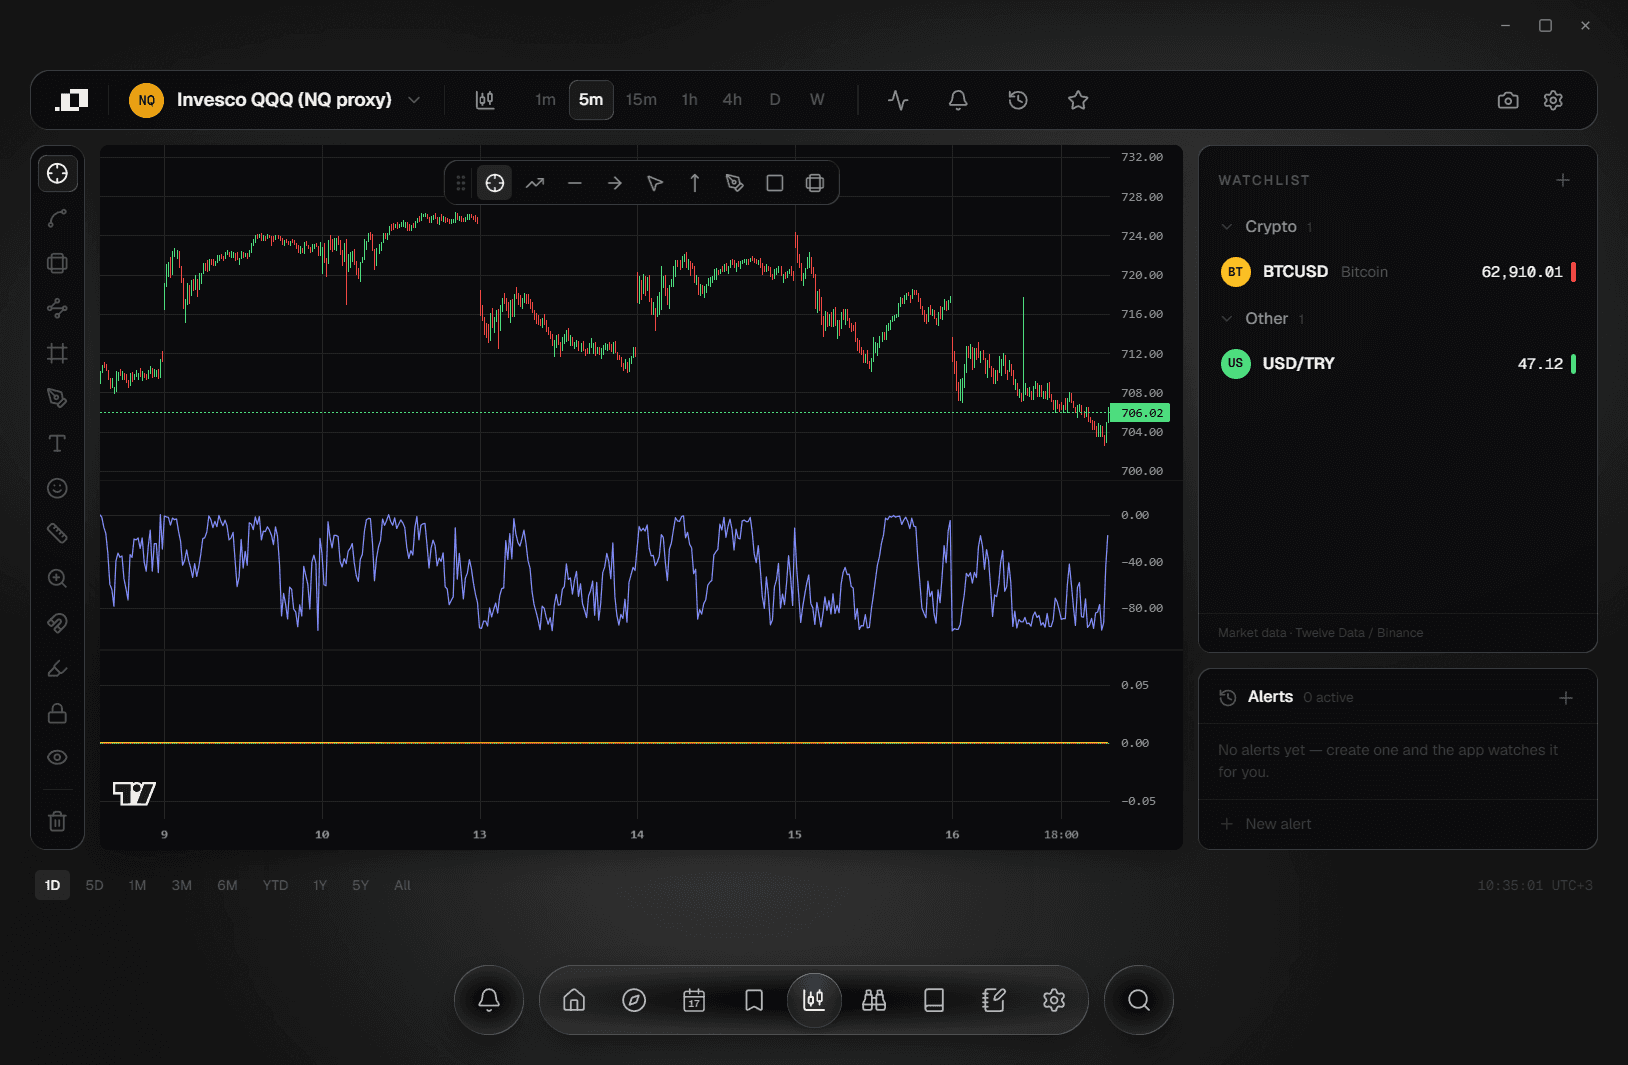Select the crosshair cursor tool in left sidebar
Screen dimensions: 1628x1065
coord(57,173)
